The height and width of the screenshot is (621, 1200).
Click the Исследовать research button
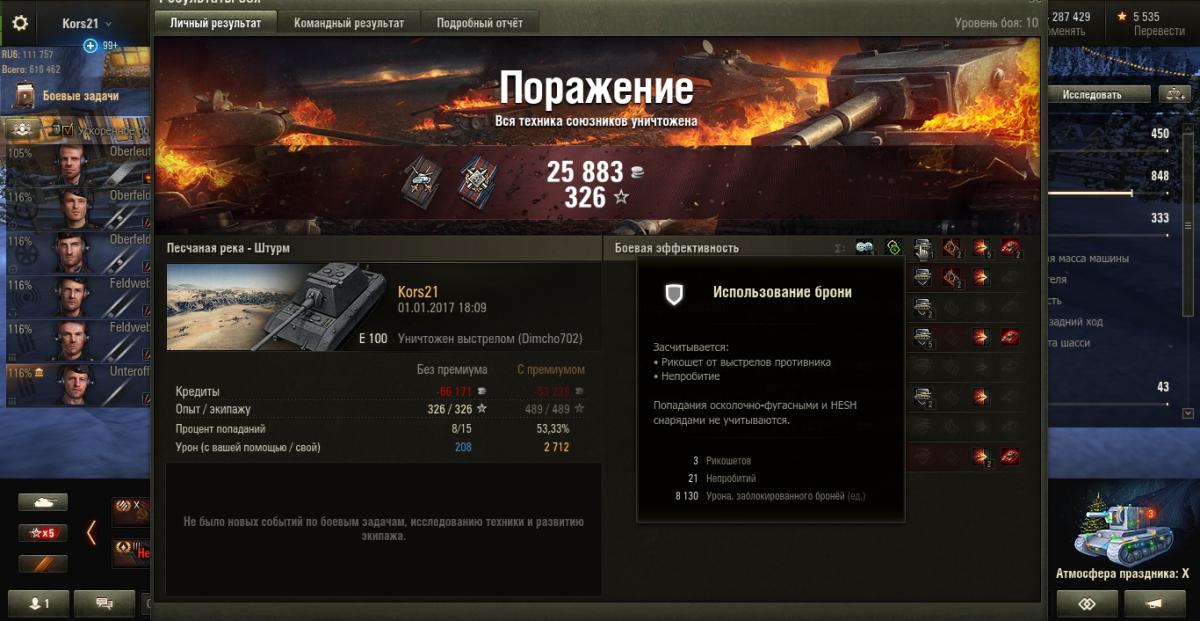tap(1092, 95)
